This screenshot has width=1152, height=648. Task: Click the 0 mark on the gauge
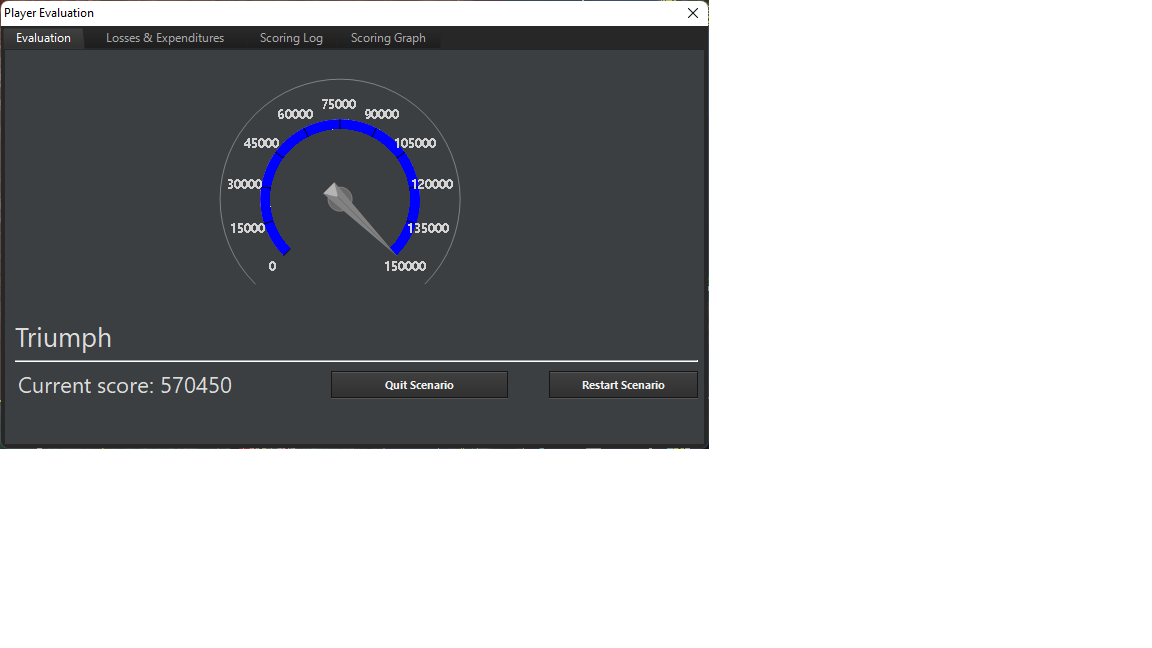click(271, 266)
